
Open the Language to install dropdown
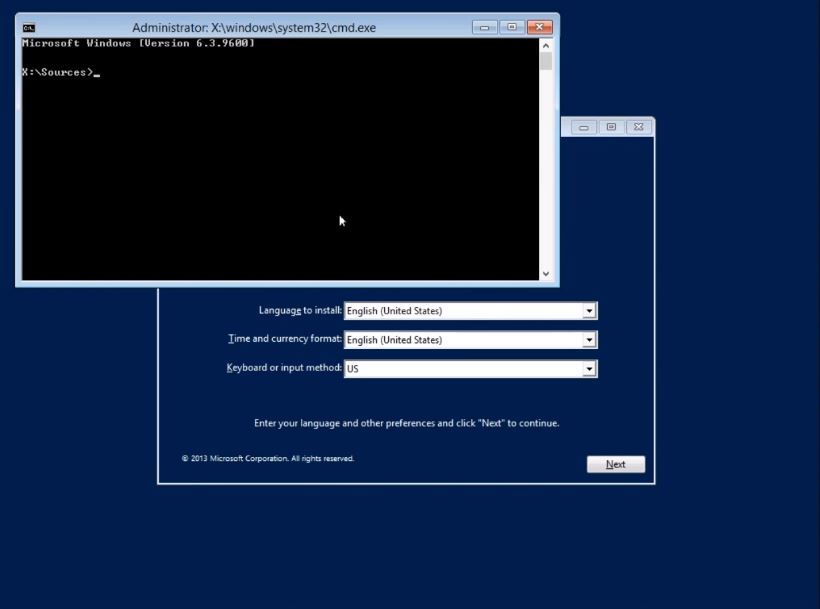[590, 310]
